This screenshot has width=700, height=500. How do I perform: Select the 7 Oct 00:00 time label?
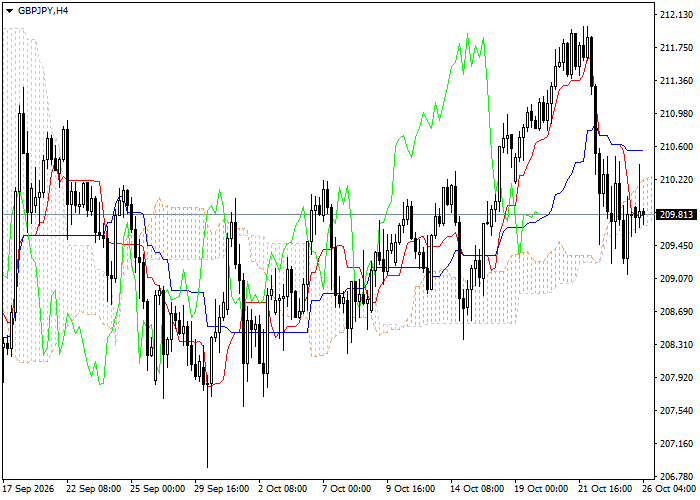[x=347, y=489]
